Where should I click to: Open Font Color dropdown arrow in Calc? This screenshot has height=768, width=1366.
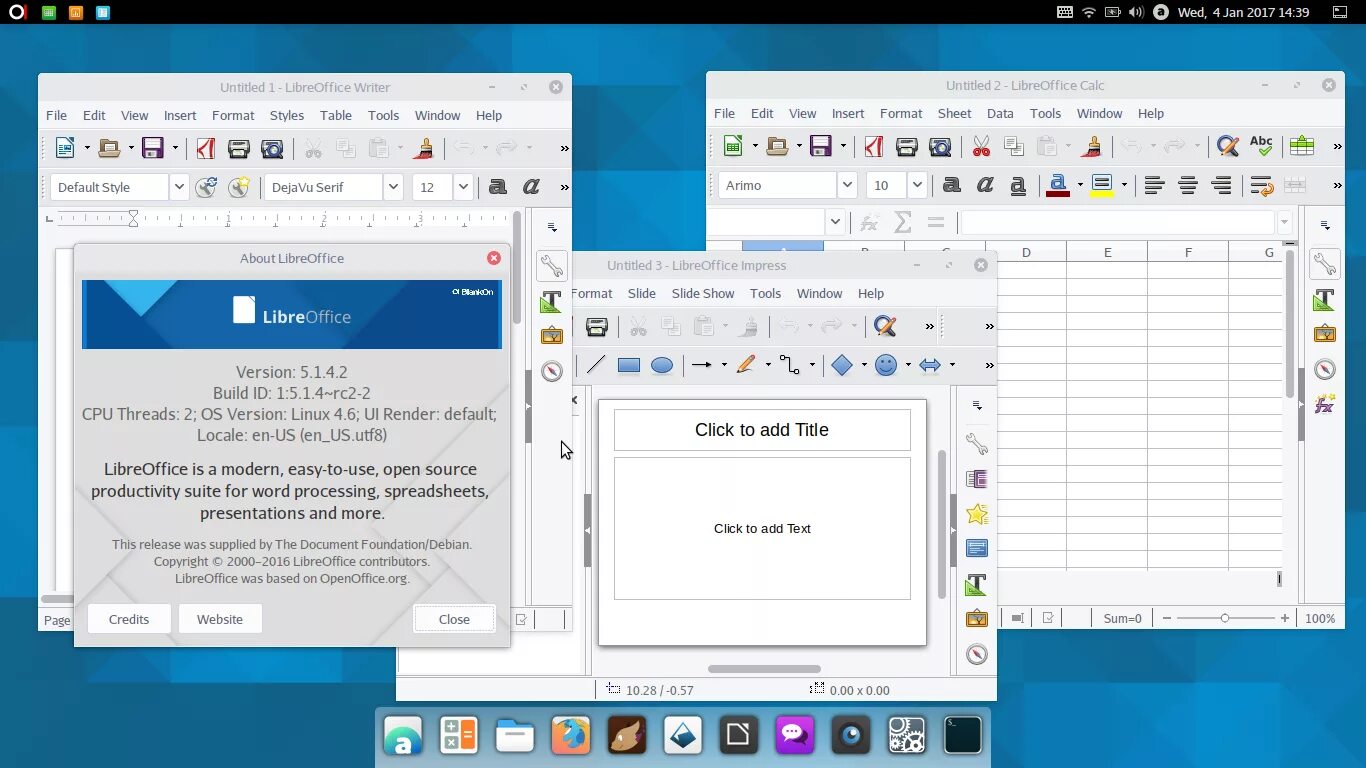[1079, 185]
